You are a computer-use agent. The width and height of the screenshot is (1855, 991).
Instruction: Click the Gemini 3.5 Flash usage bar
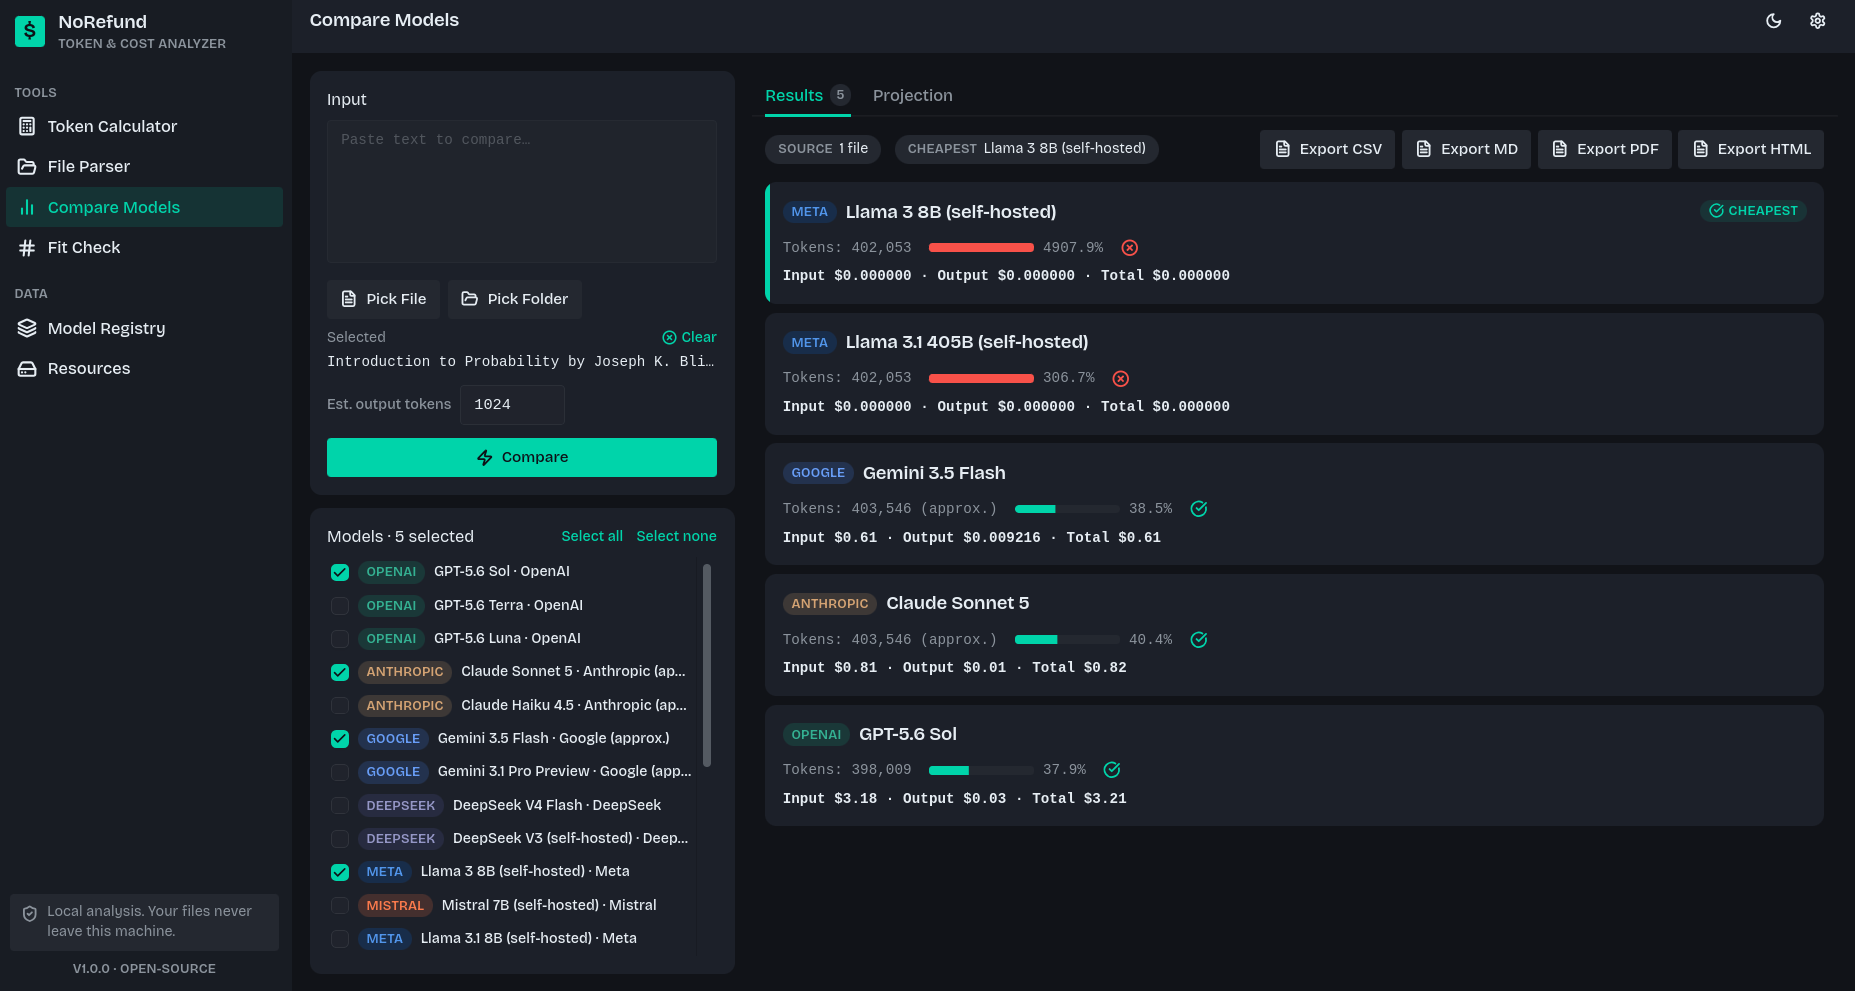pyautogui.click(x=1067, y=509)
